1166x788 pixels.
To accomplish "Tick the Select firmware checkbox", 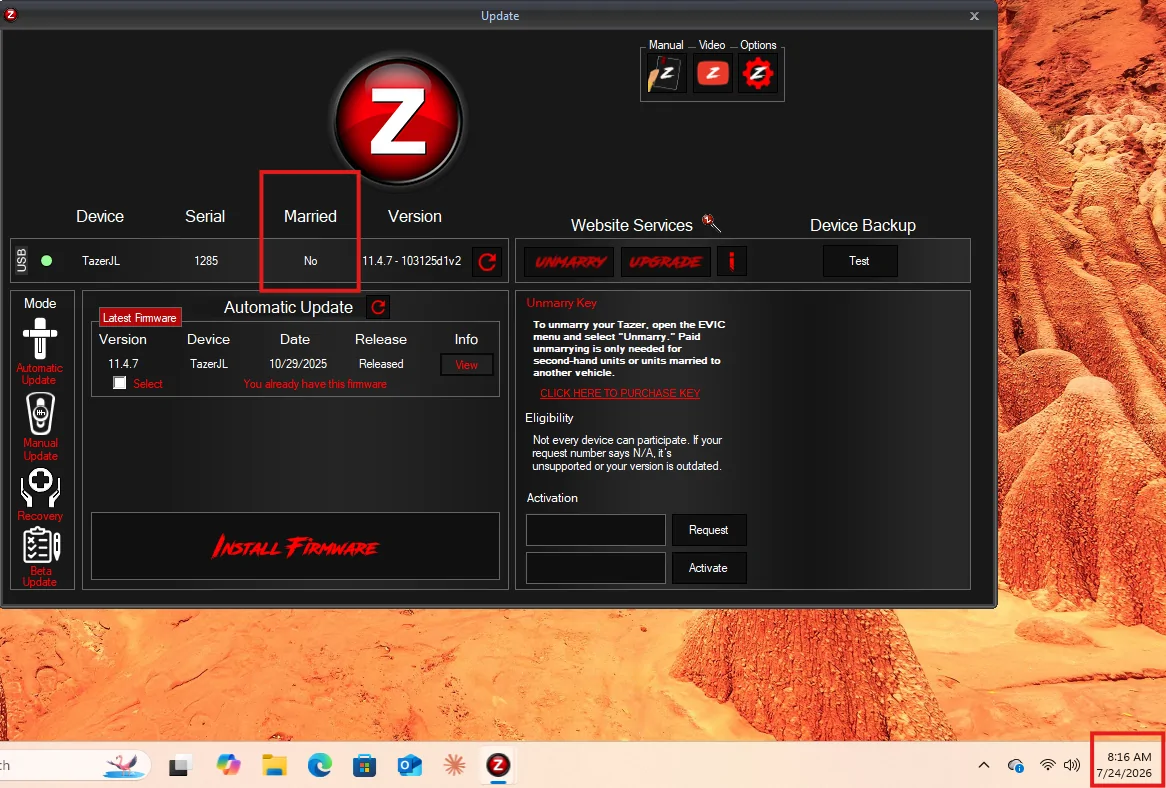I will [120, 383].
